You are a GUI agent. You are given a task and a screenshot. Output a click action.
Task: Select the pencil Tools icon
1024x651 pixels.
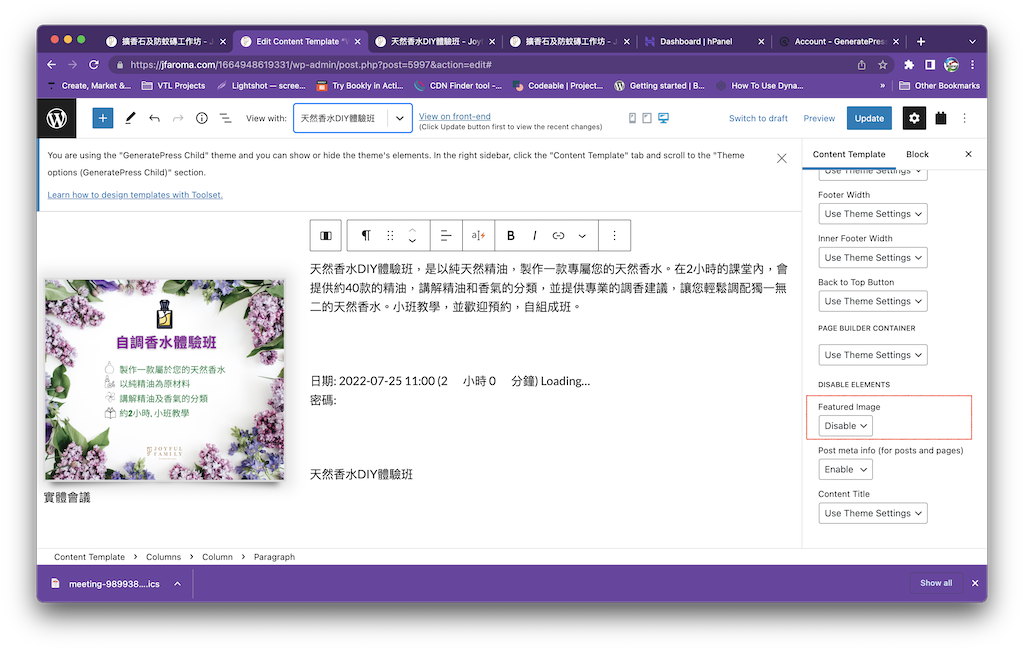(130, 118)
